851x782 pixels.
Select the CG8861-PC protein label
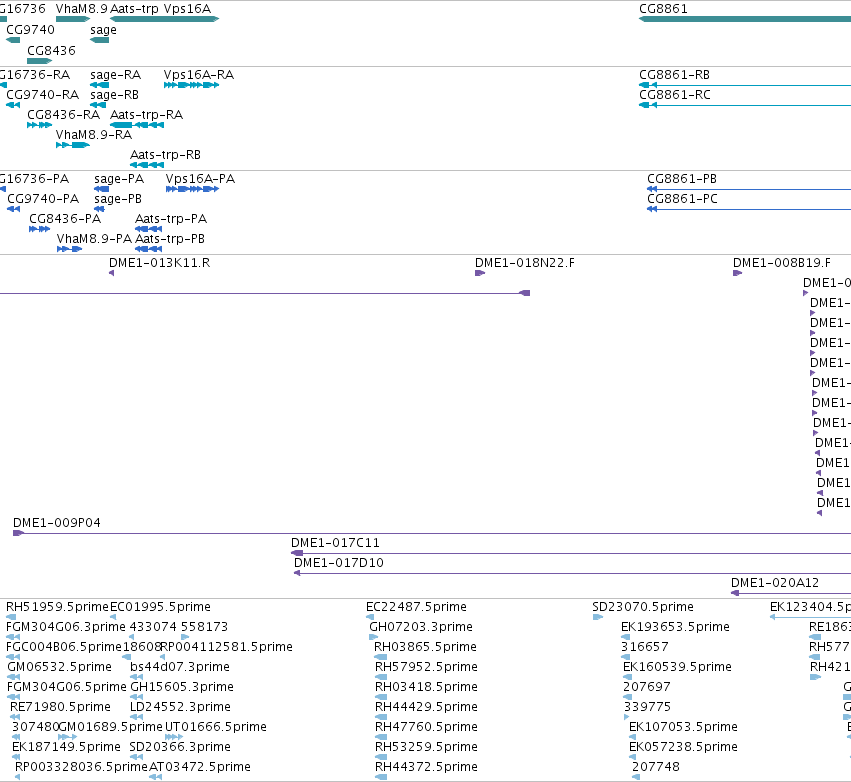(x=682, y=199)
